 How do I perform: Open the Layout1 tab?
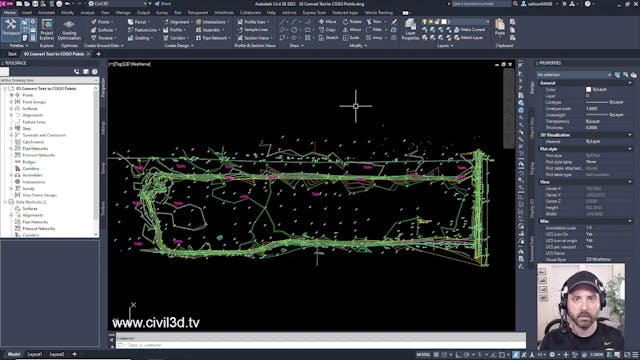pos(35,354)
